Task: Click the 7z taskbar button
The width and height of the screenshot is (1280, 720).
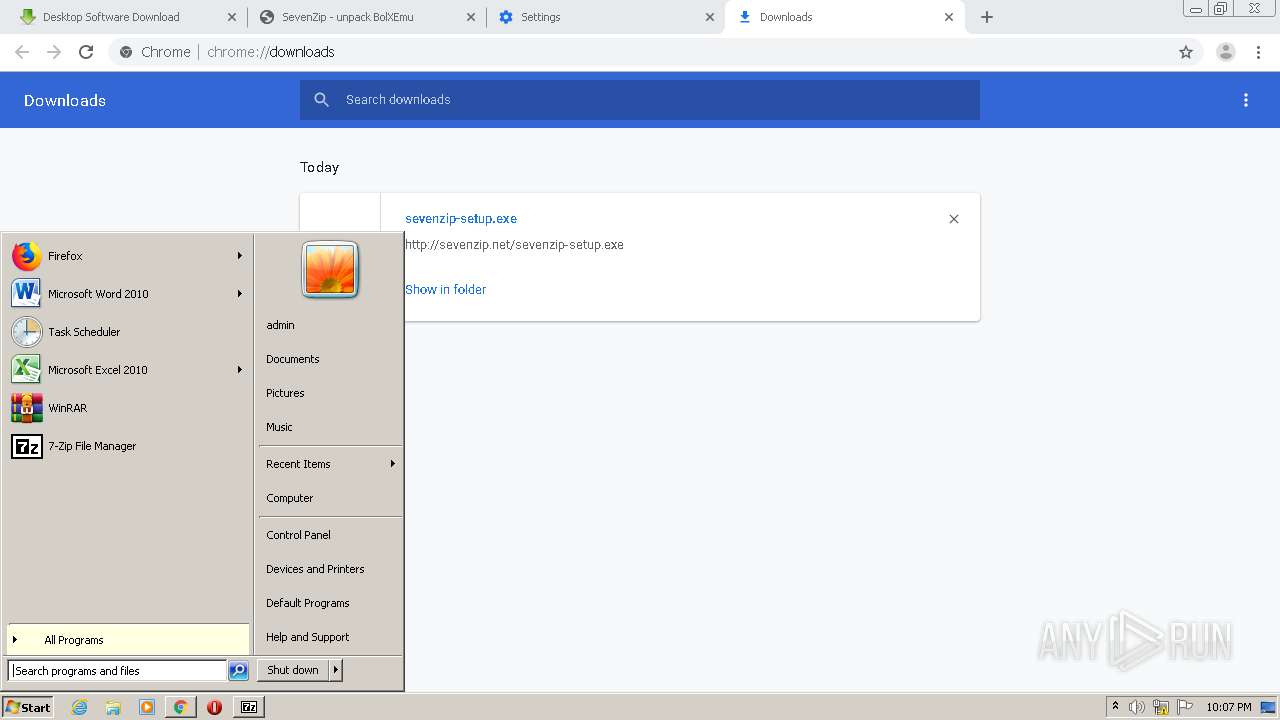Action: pyautogui.click(x=249, y=707)
